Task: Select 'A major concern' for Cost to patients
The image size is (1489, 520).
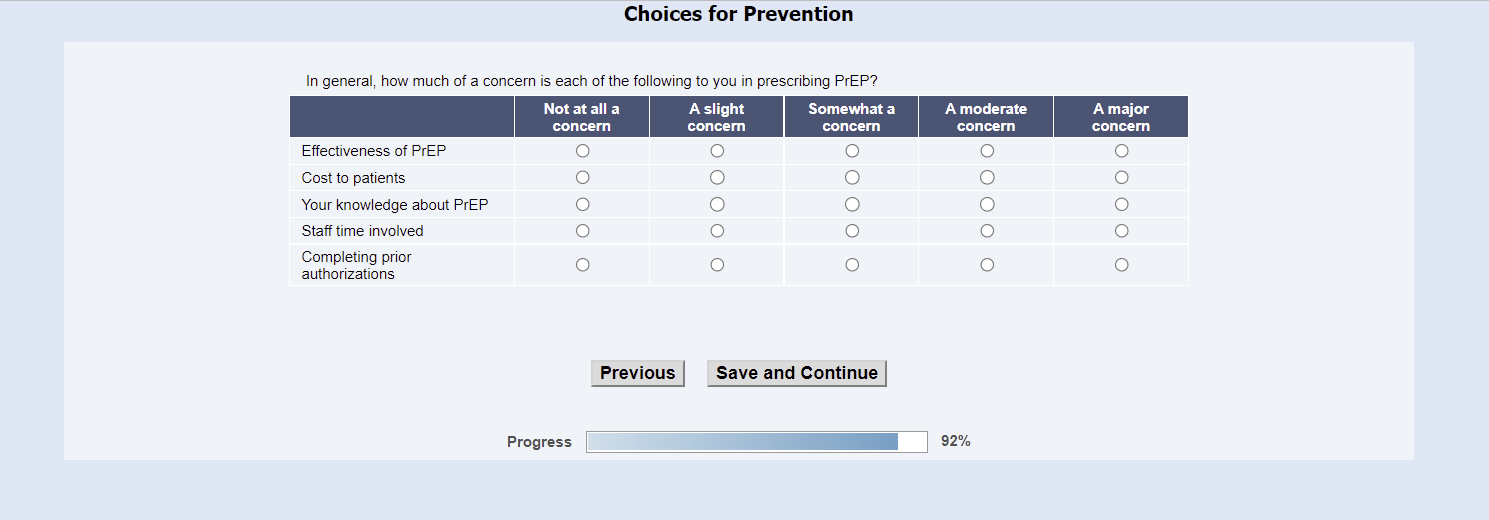Action: (x=1121, y=178)
